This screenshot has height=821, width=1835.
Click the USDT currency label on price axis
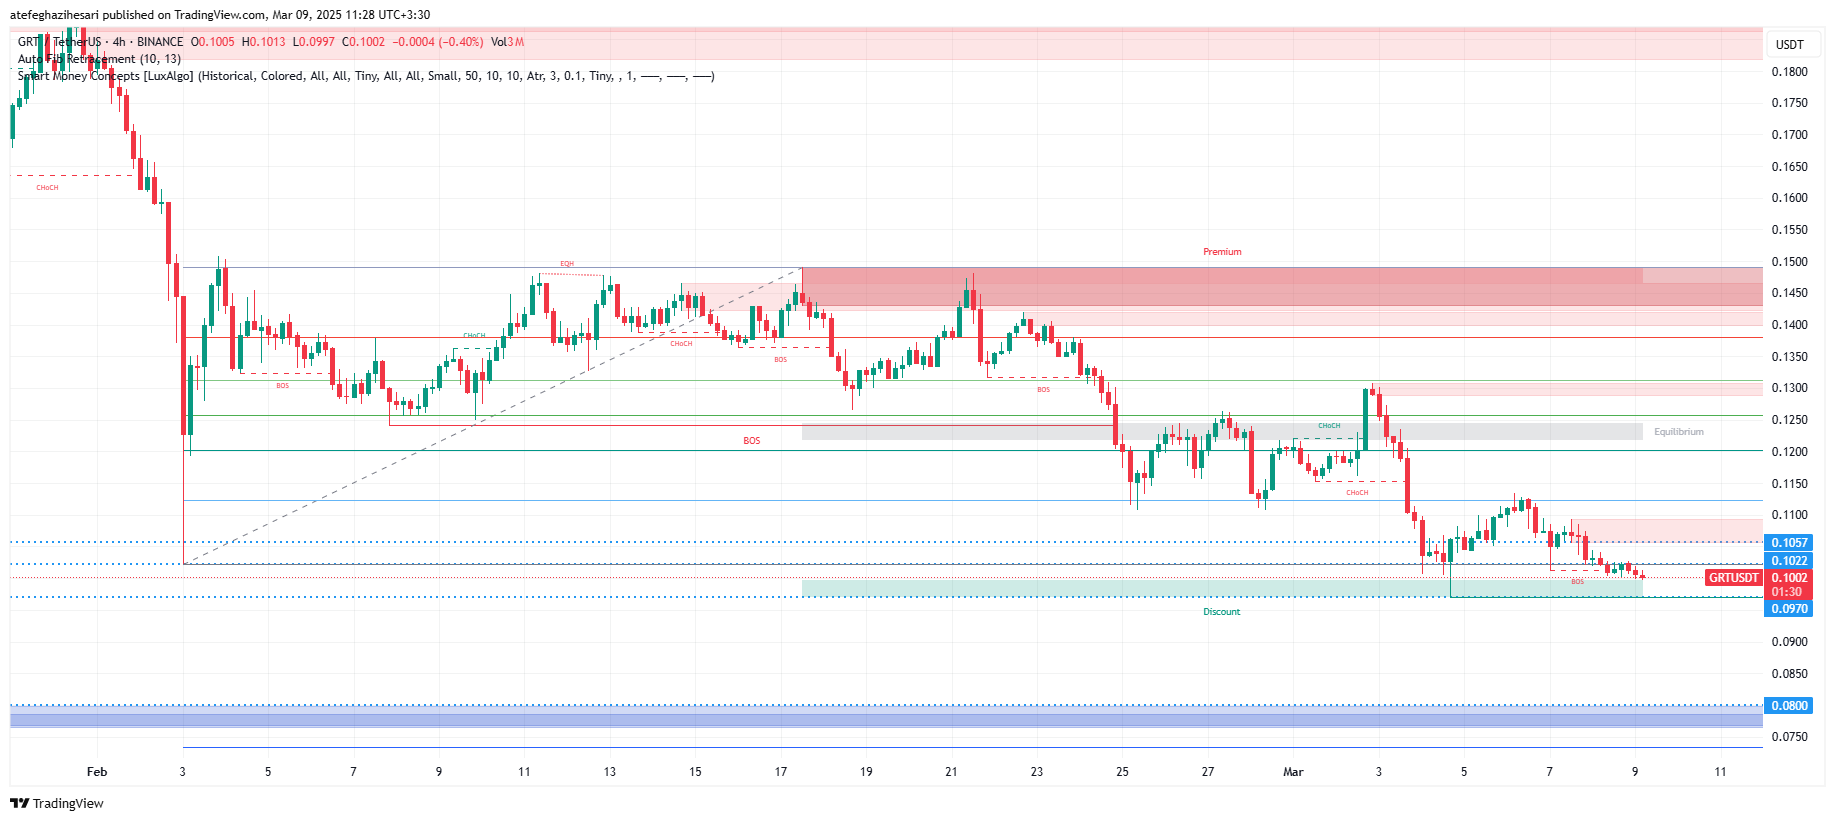[1790, 45]
